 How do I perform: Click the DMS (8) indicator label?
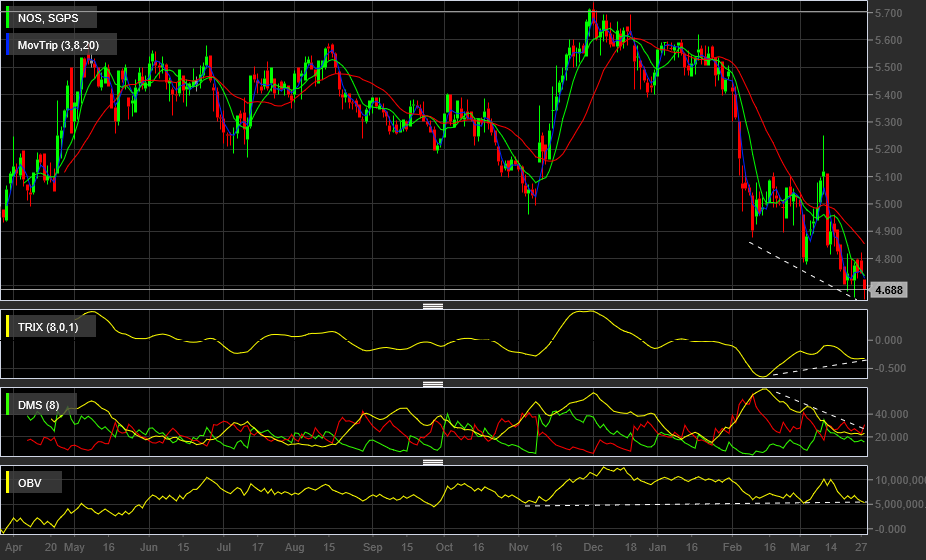pos(39,405)
